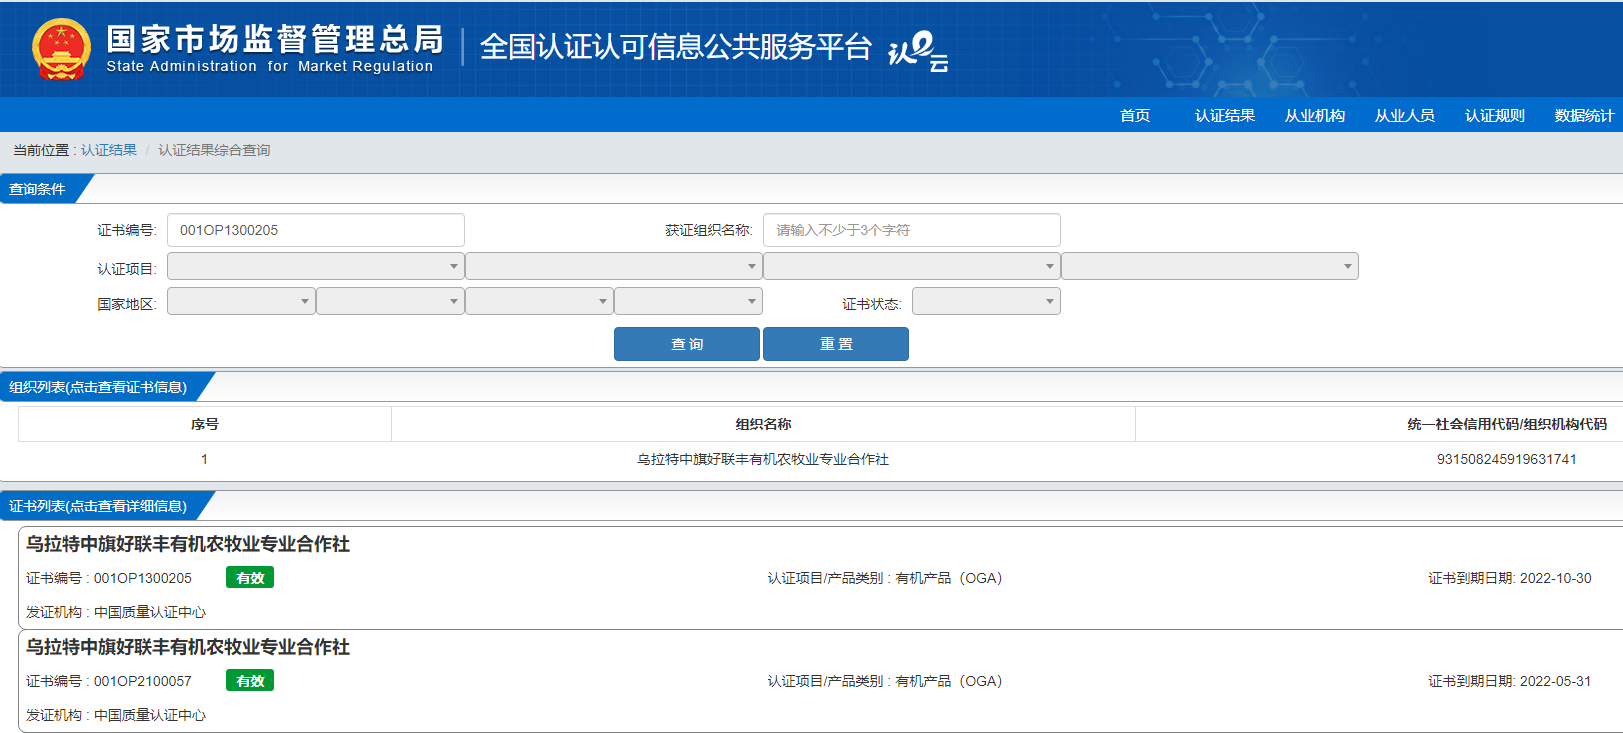This screenshot has width=1623, height=733.
Task: Click certificate number 001OP2100057 in list
Action: 143,681
